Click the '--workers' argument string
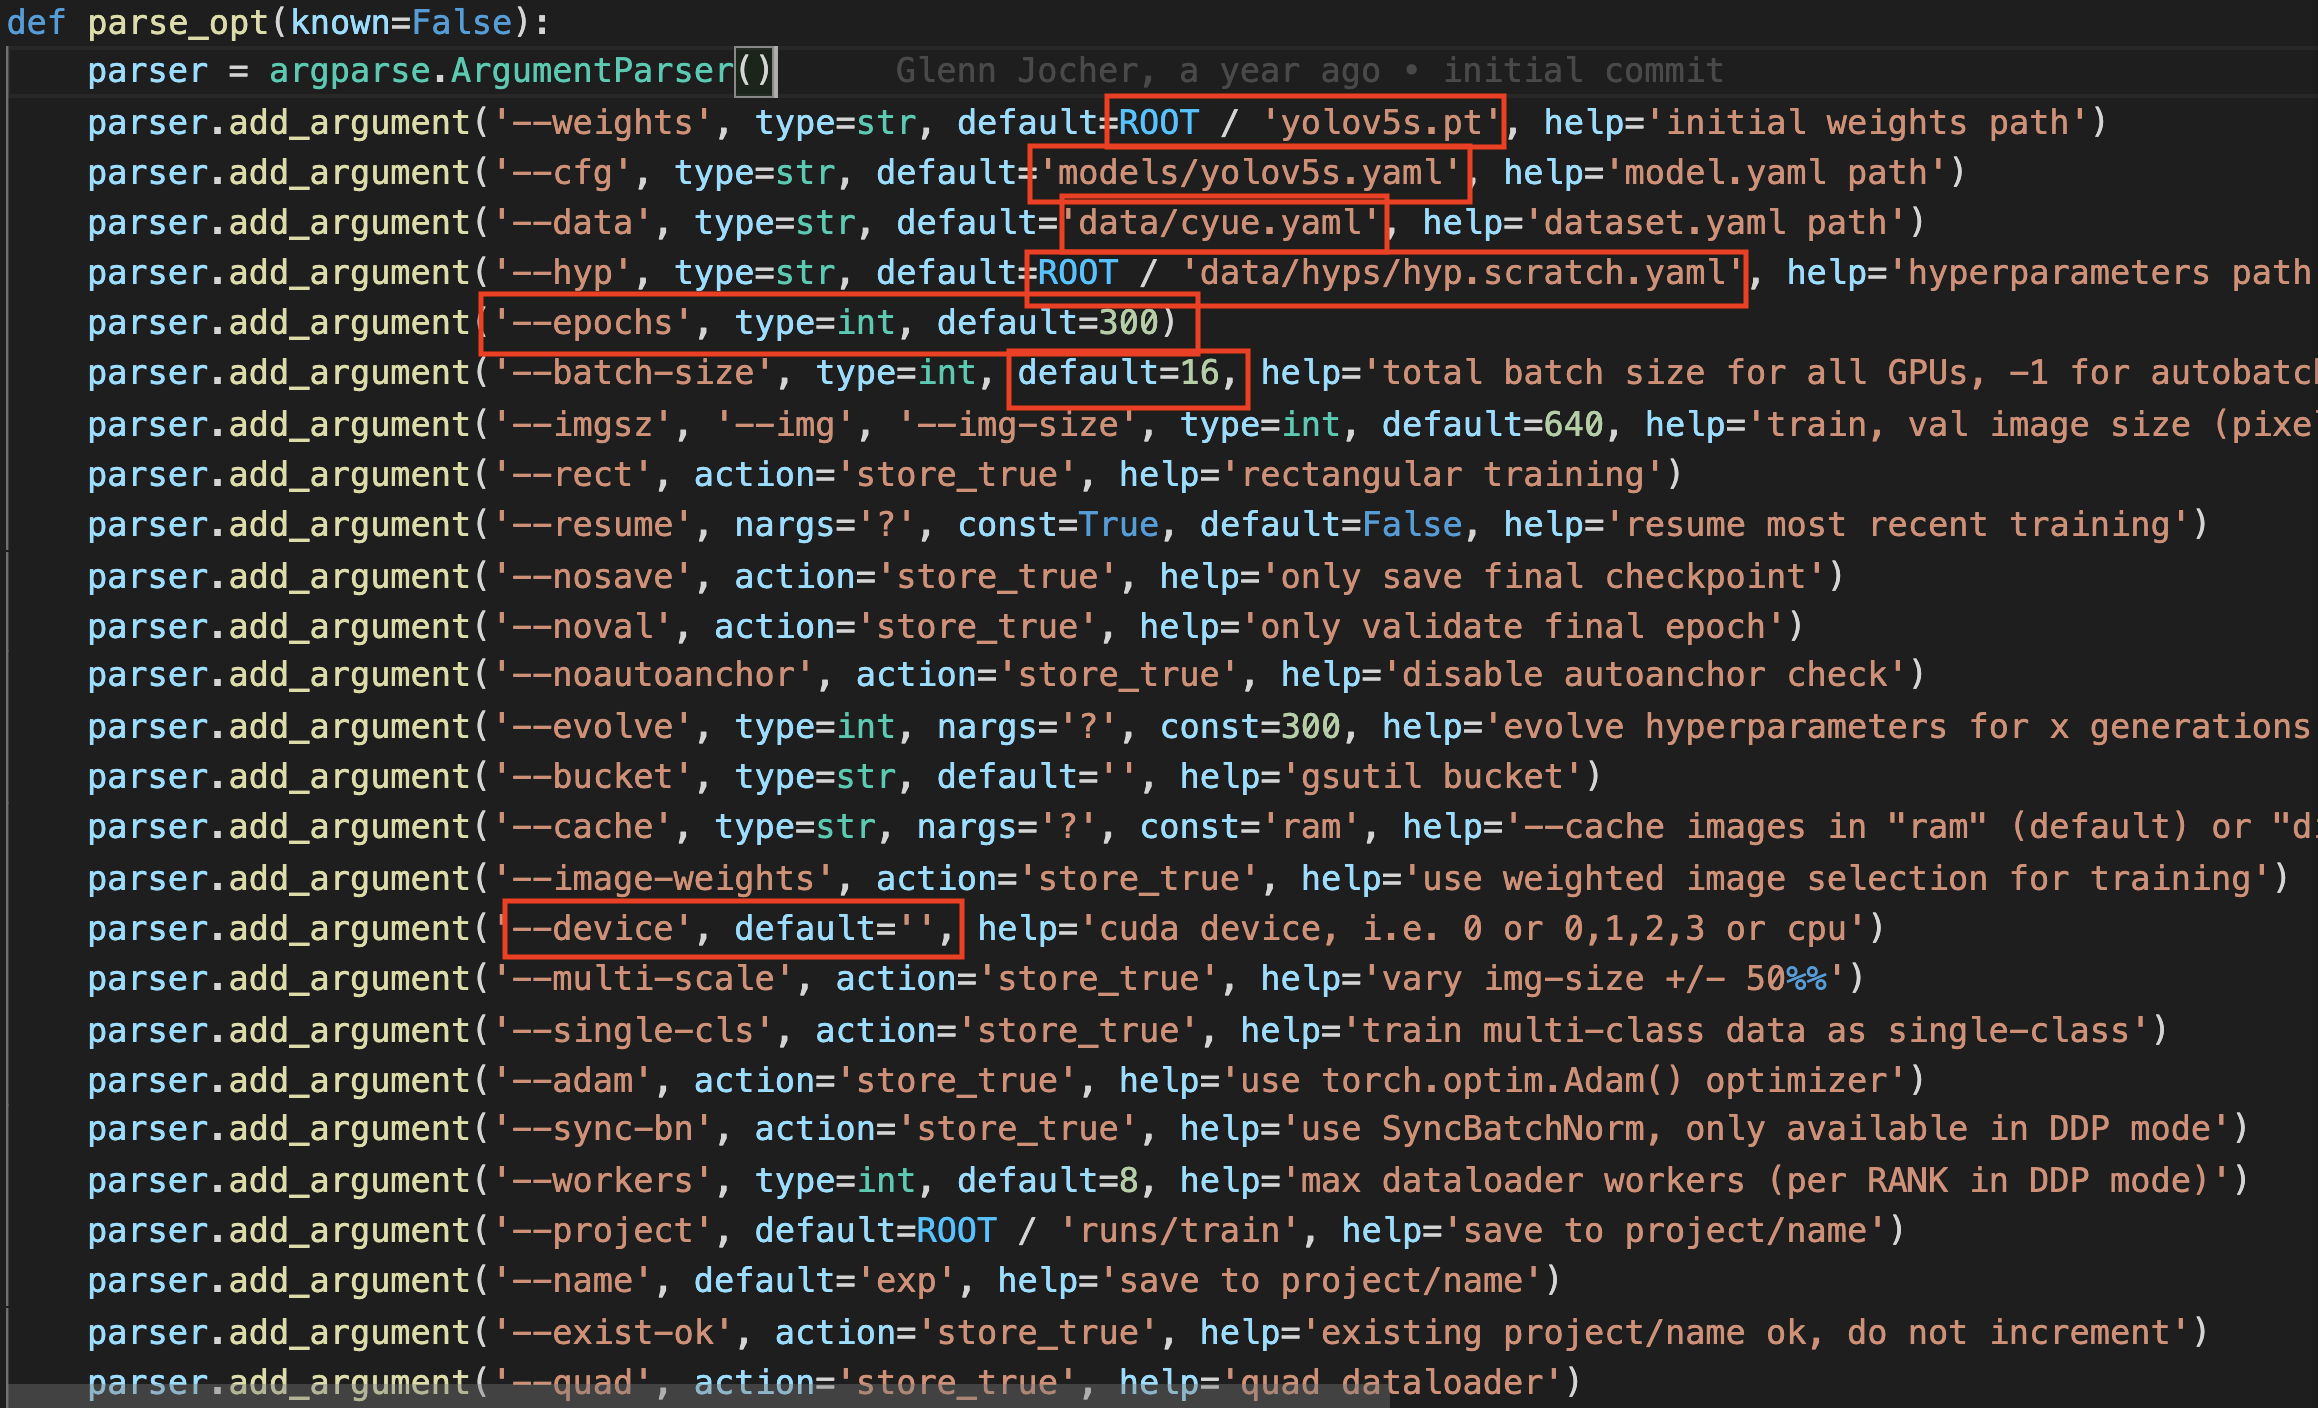This screenshot has width=2318, height=1408. 602,1181
